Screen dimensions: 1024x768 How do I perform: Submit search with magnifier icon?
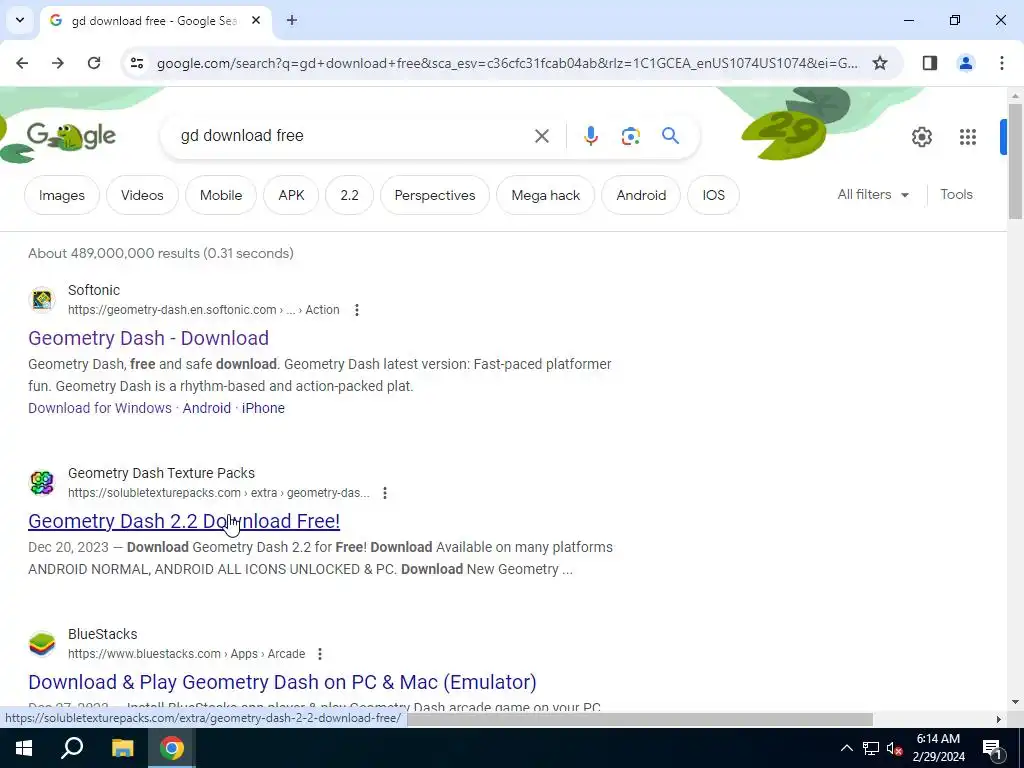(670, 136)
